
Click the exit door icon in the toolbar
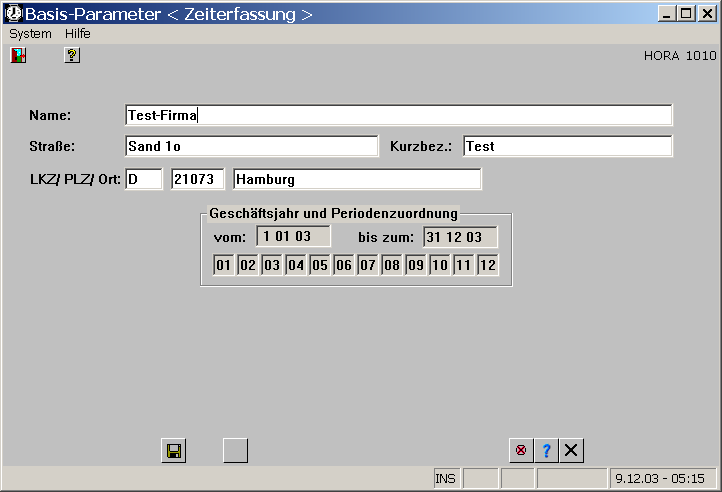18,56
